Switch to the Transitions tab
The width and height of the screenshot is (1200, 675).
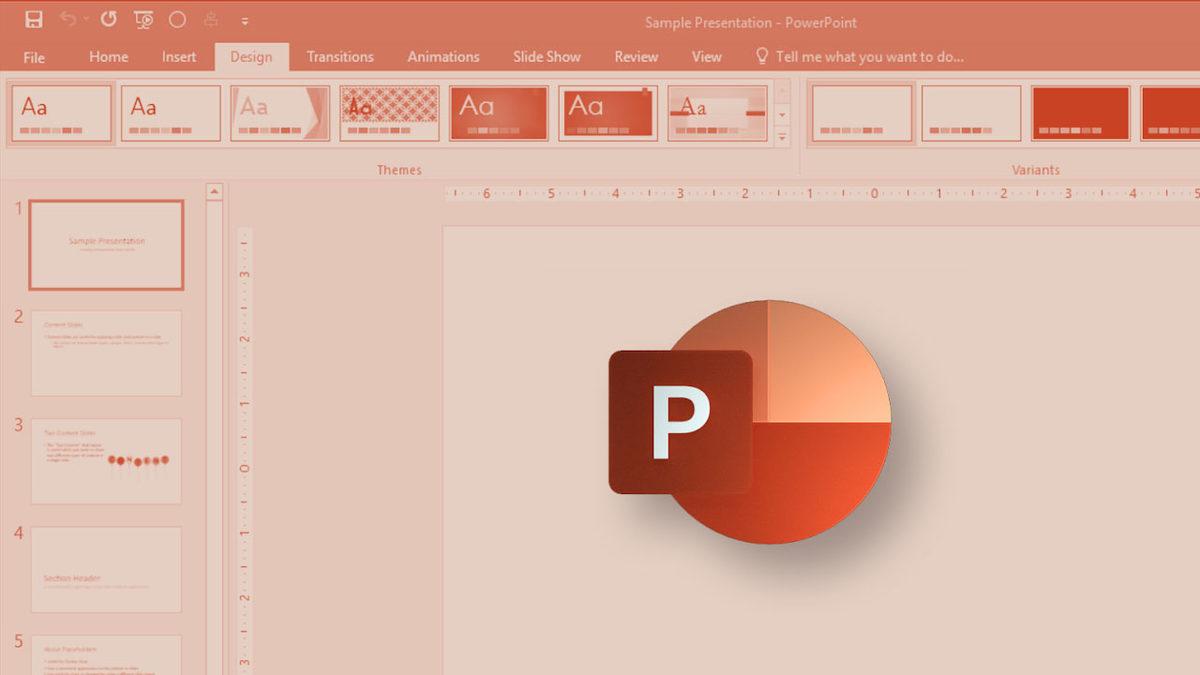click(340, 57)
